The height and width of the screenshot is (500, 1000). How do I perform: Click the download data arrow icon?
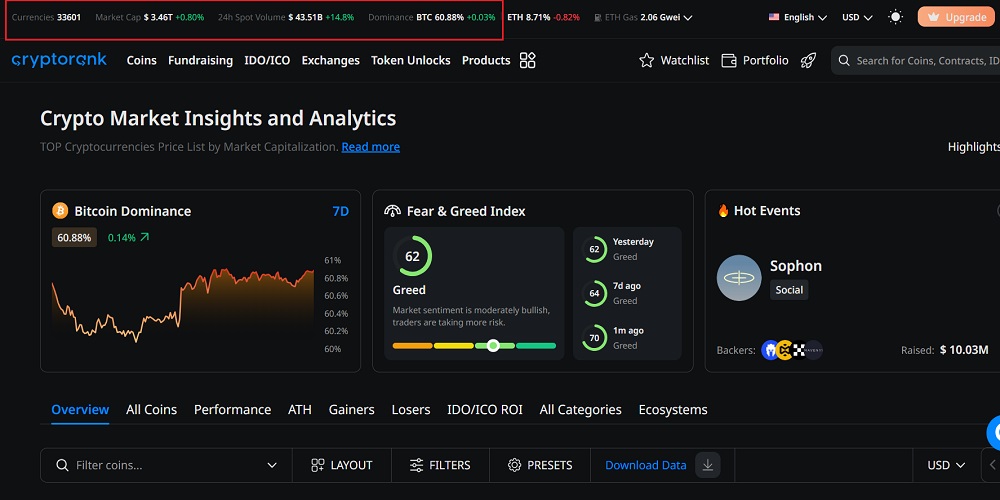coord(708,465)
